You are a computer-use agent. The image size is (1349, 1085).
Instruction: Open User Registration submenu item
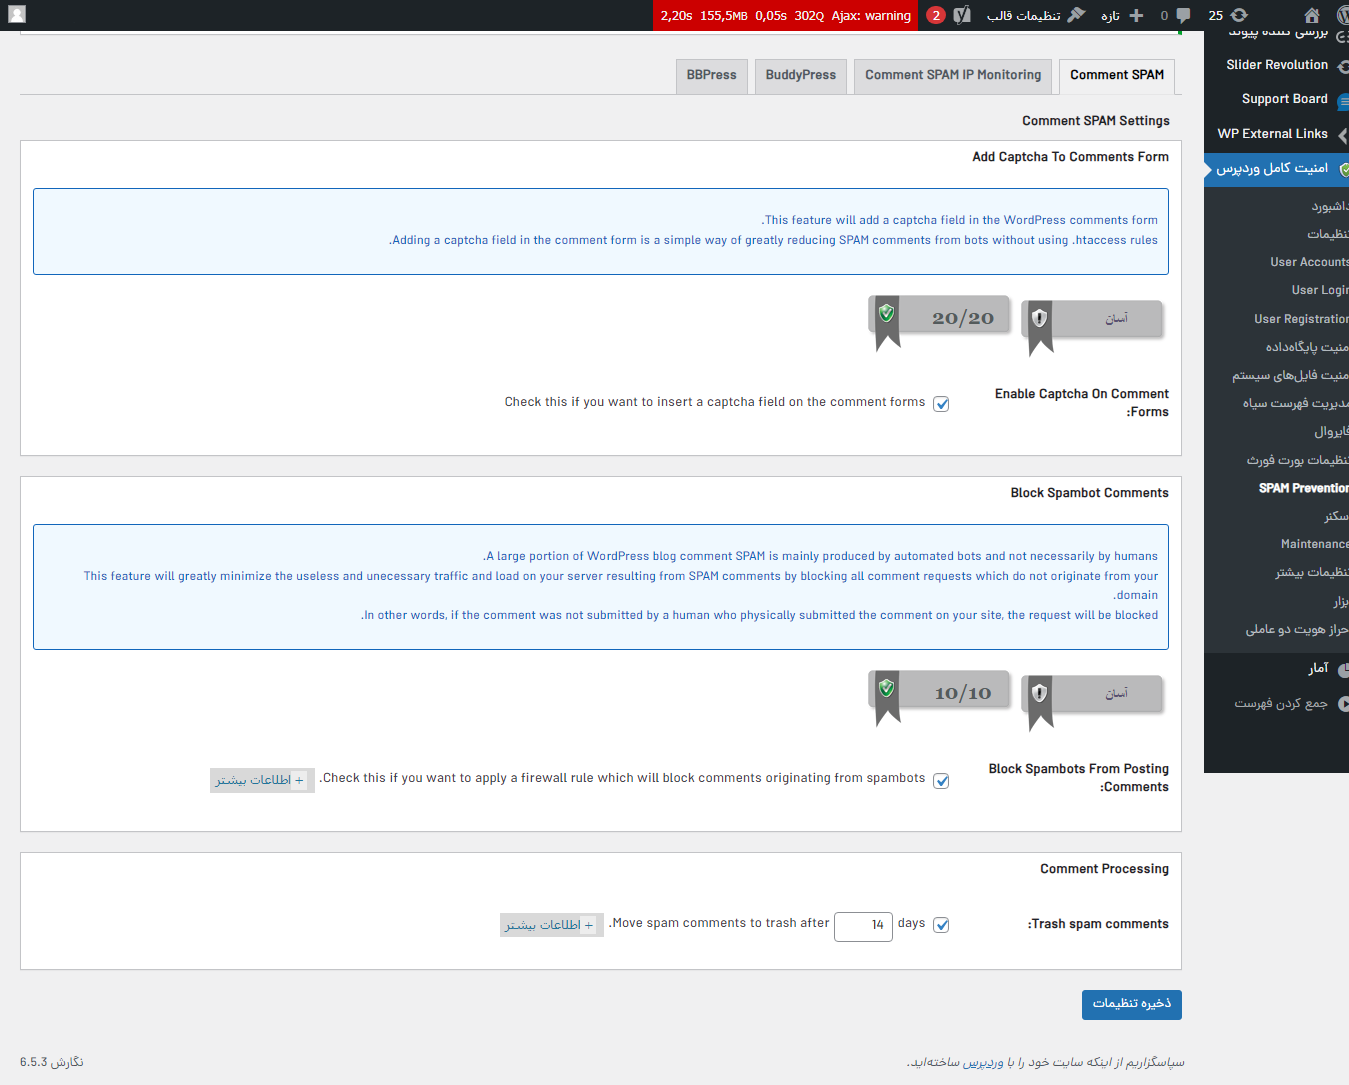click(x=1300, y=319)
